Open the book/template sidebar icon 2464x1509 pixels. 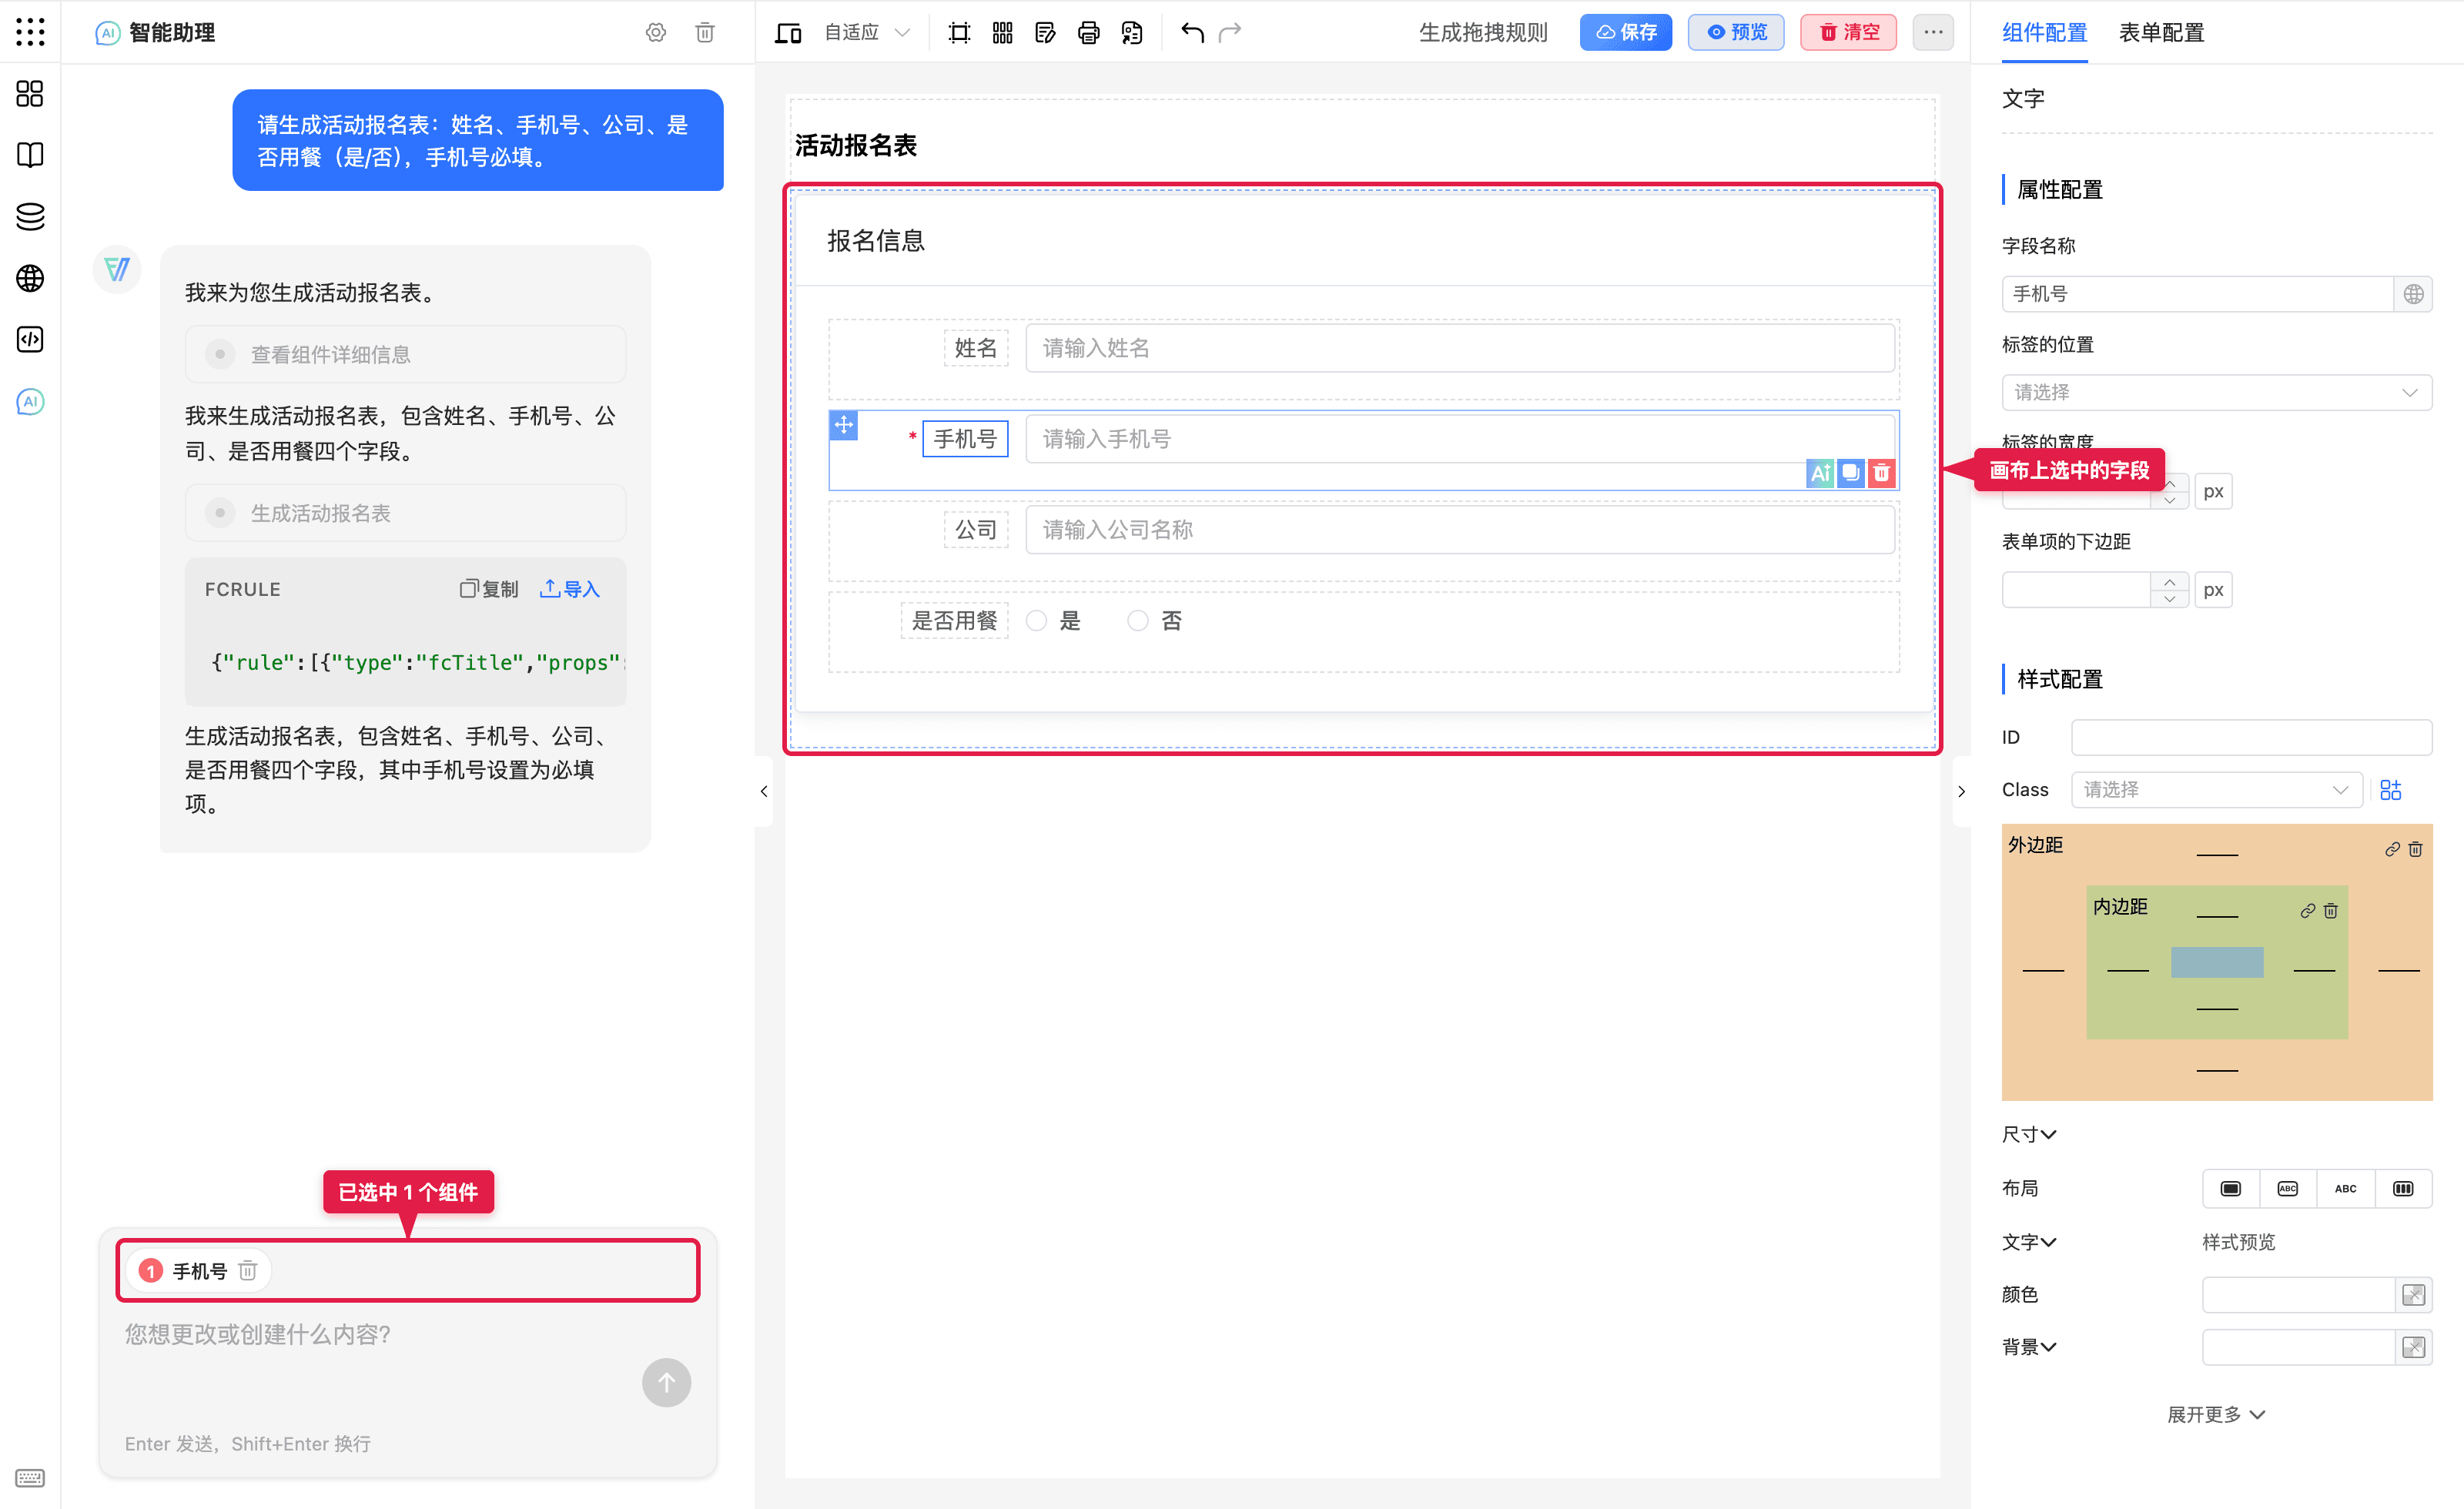[x=30, y=155]
